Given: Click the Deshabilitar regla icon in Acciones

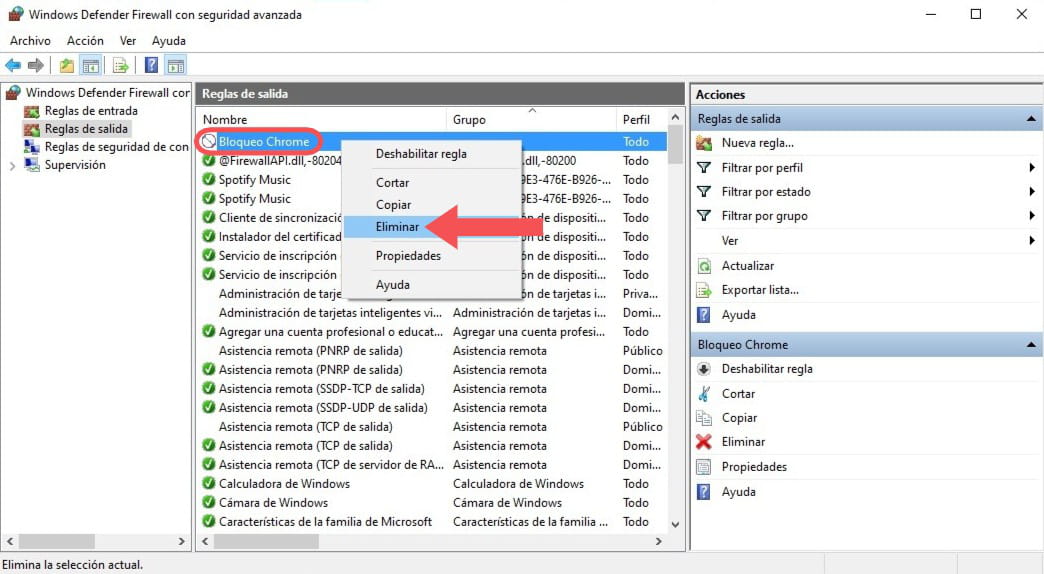Looking at the screenshot, I should point(704,369).
